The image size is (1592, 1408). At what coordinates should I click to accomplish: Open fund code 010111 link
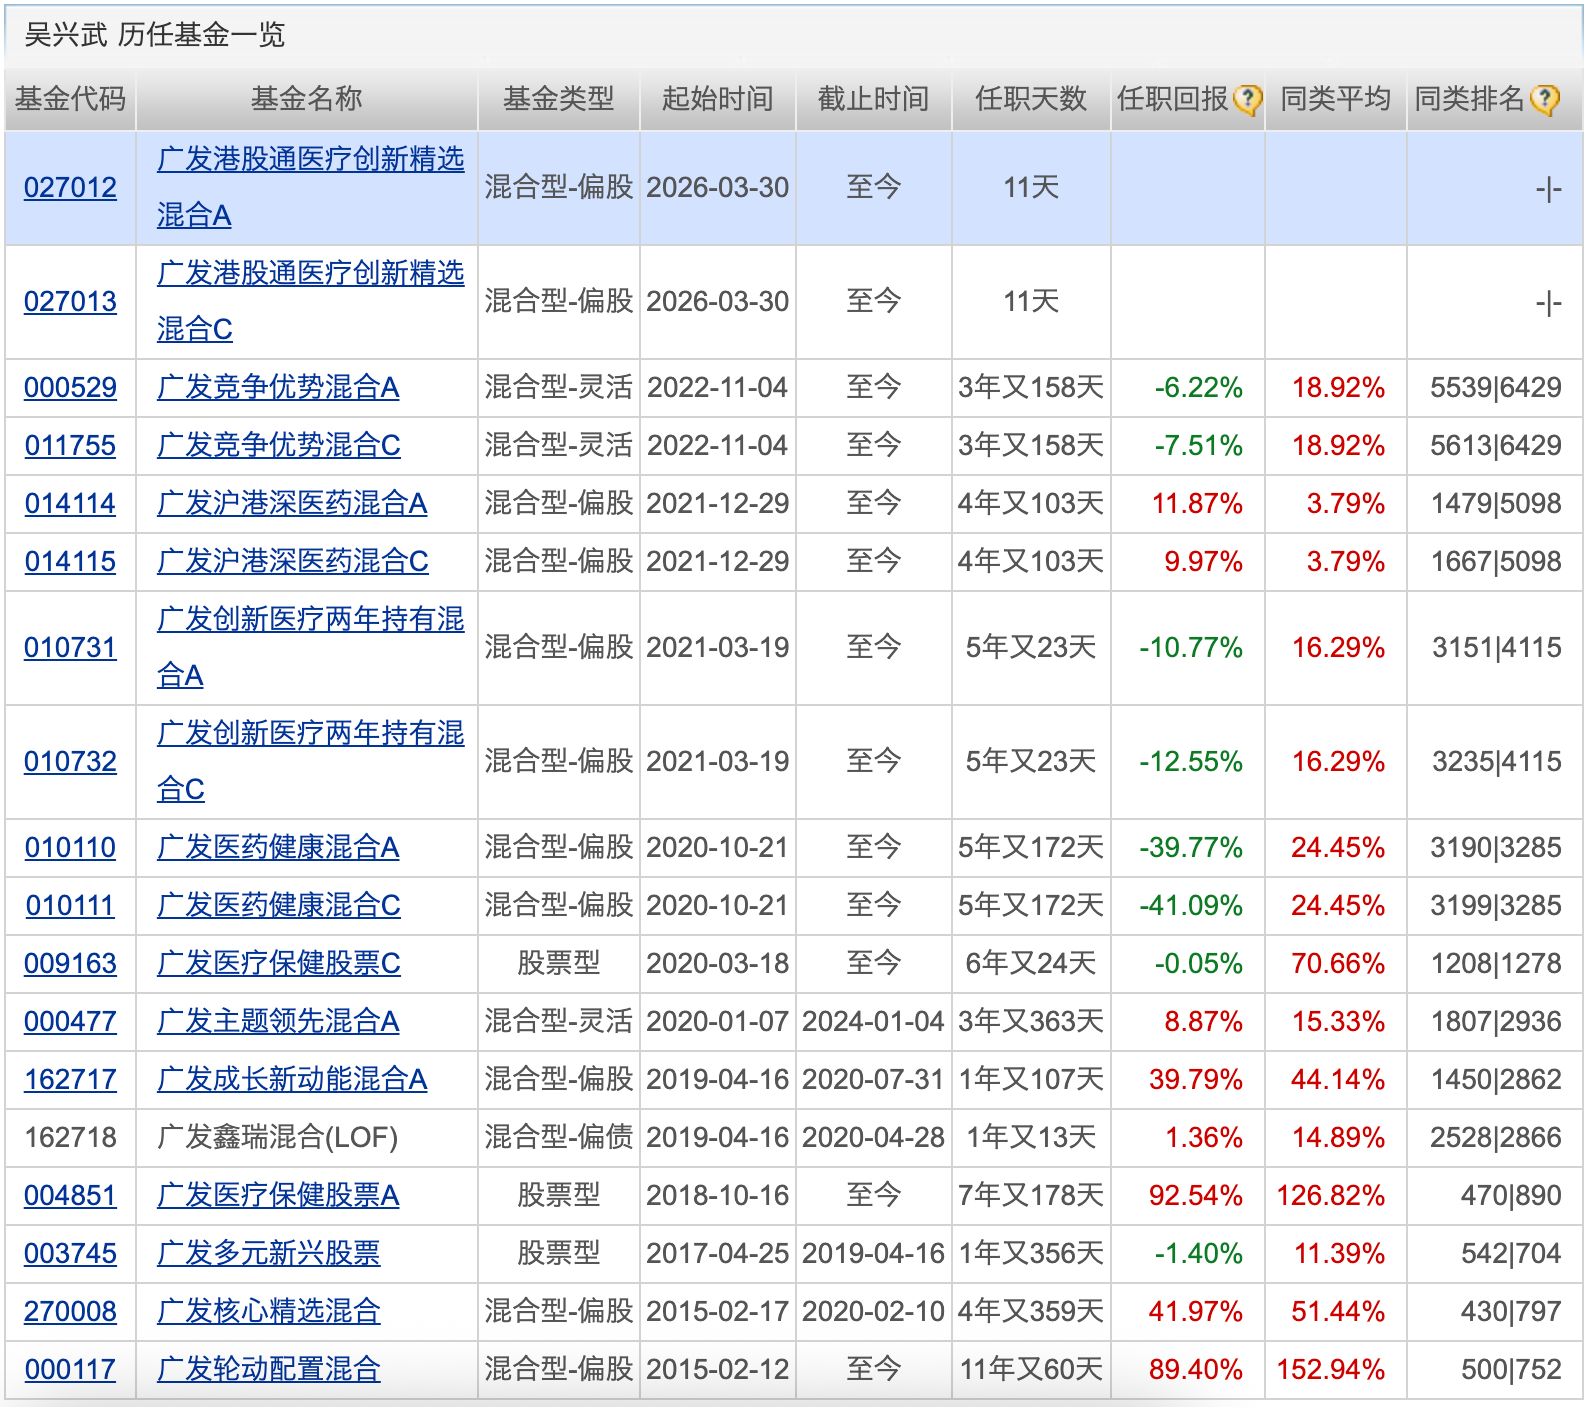tap(70, 906)
